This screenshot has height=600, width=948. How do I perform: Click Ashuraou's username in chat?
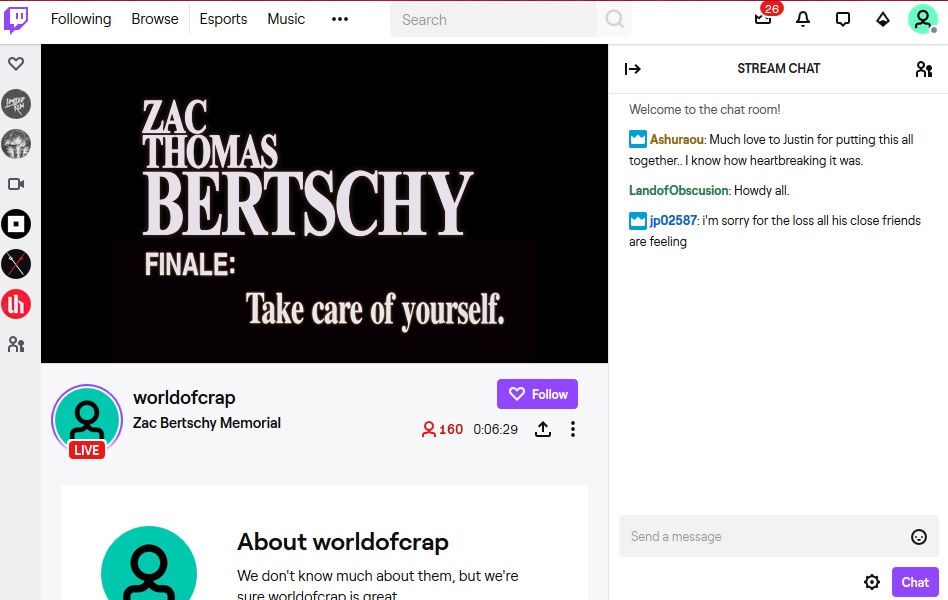tap(677, 140)
